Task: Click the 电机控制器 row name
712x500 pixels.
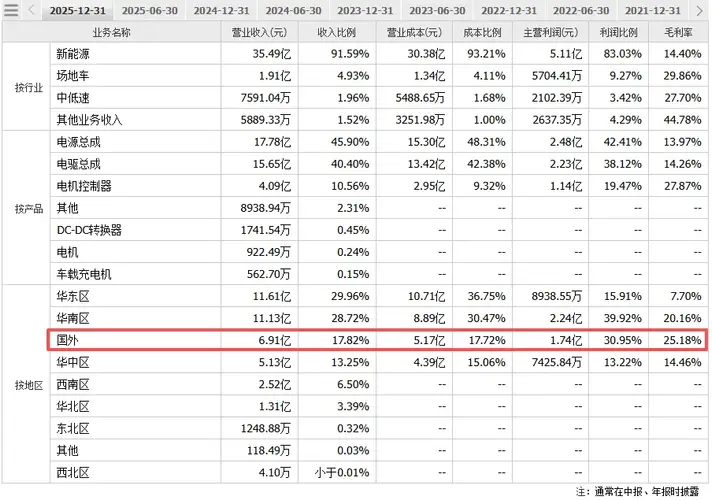Action: (x=84, y=186)
